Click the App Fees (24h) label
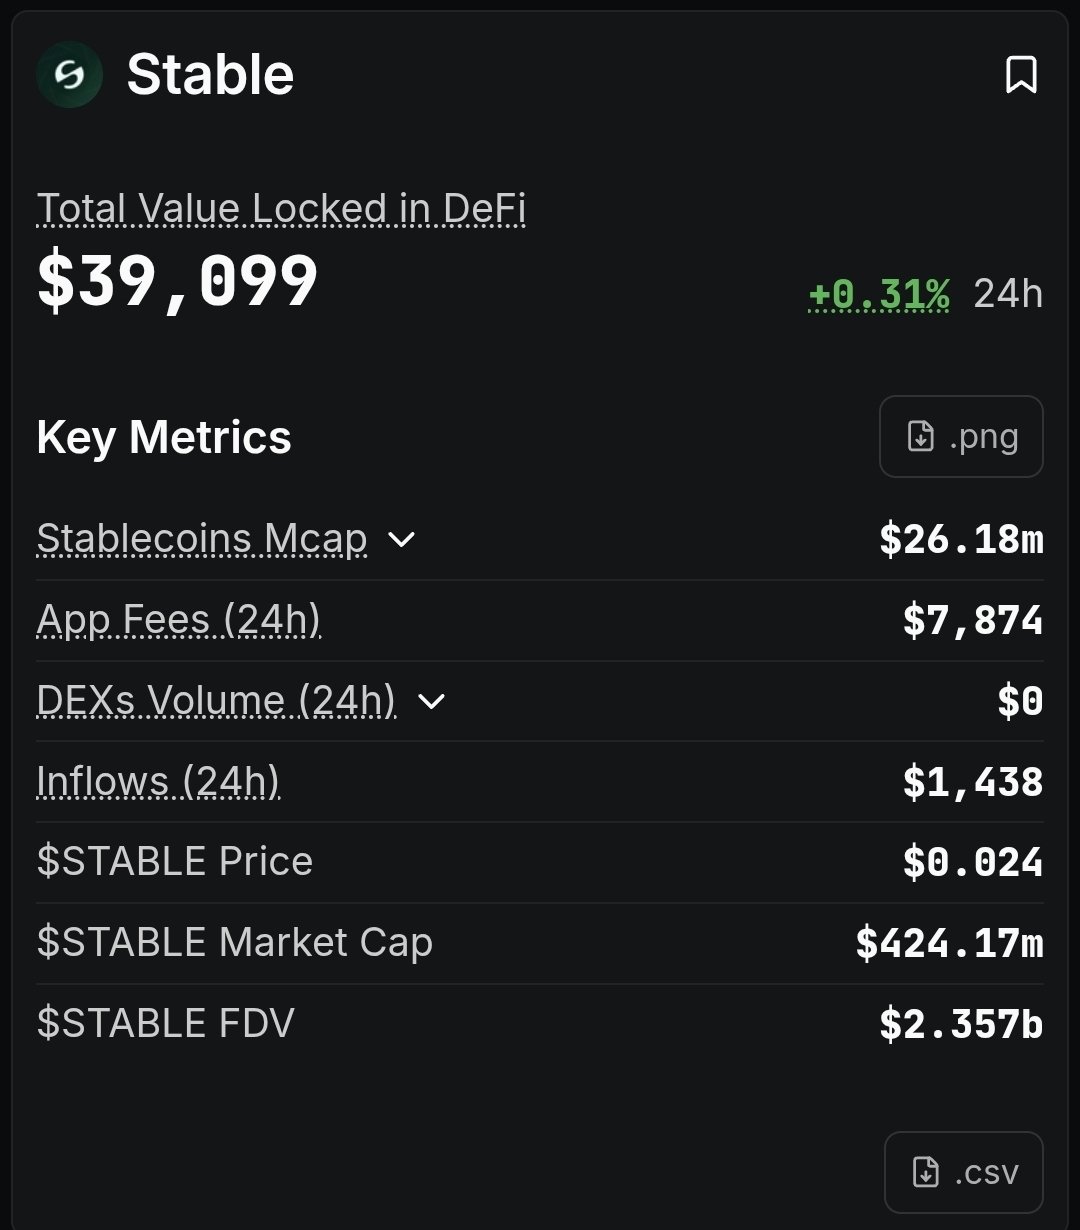Image resolution: width=1080 pixels, height=1230 pixels. (179, 621)
